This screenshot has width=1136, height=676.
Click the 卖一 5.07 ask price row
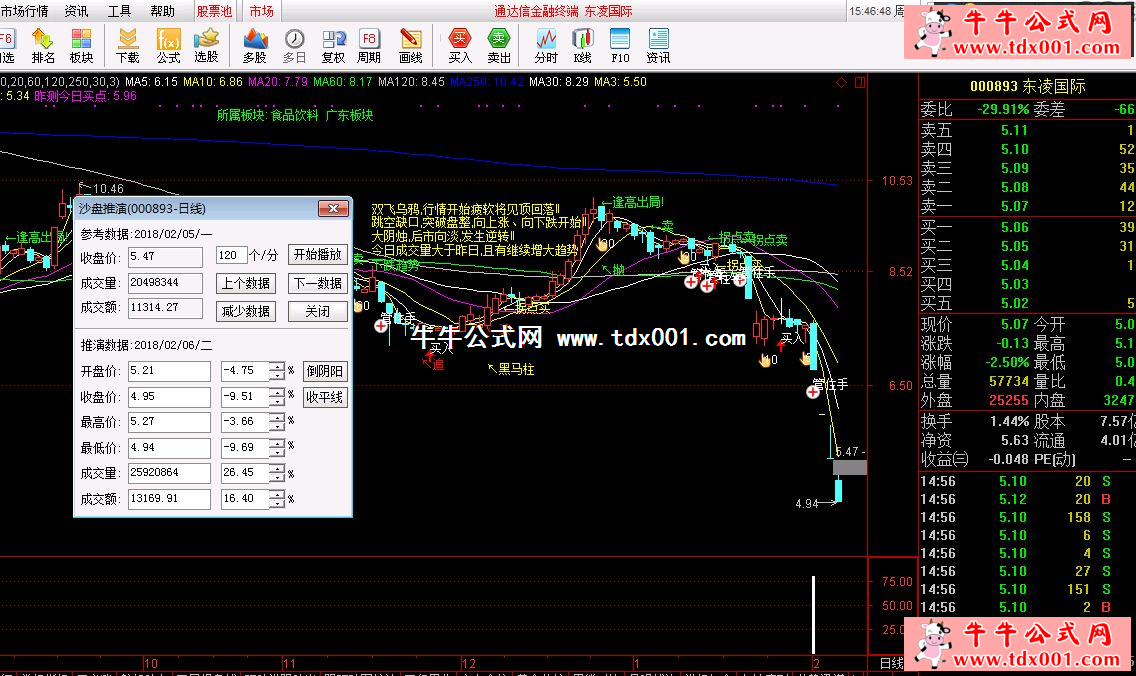point(1027,206)
